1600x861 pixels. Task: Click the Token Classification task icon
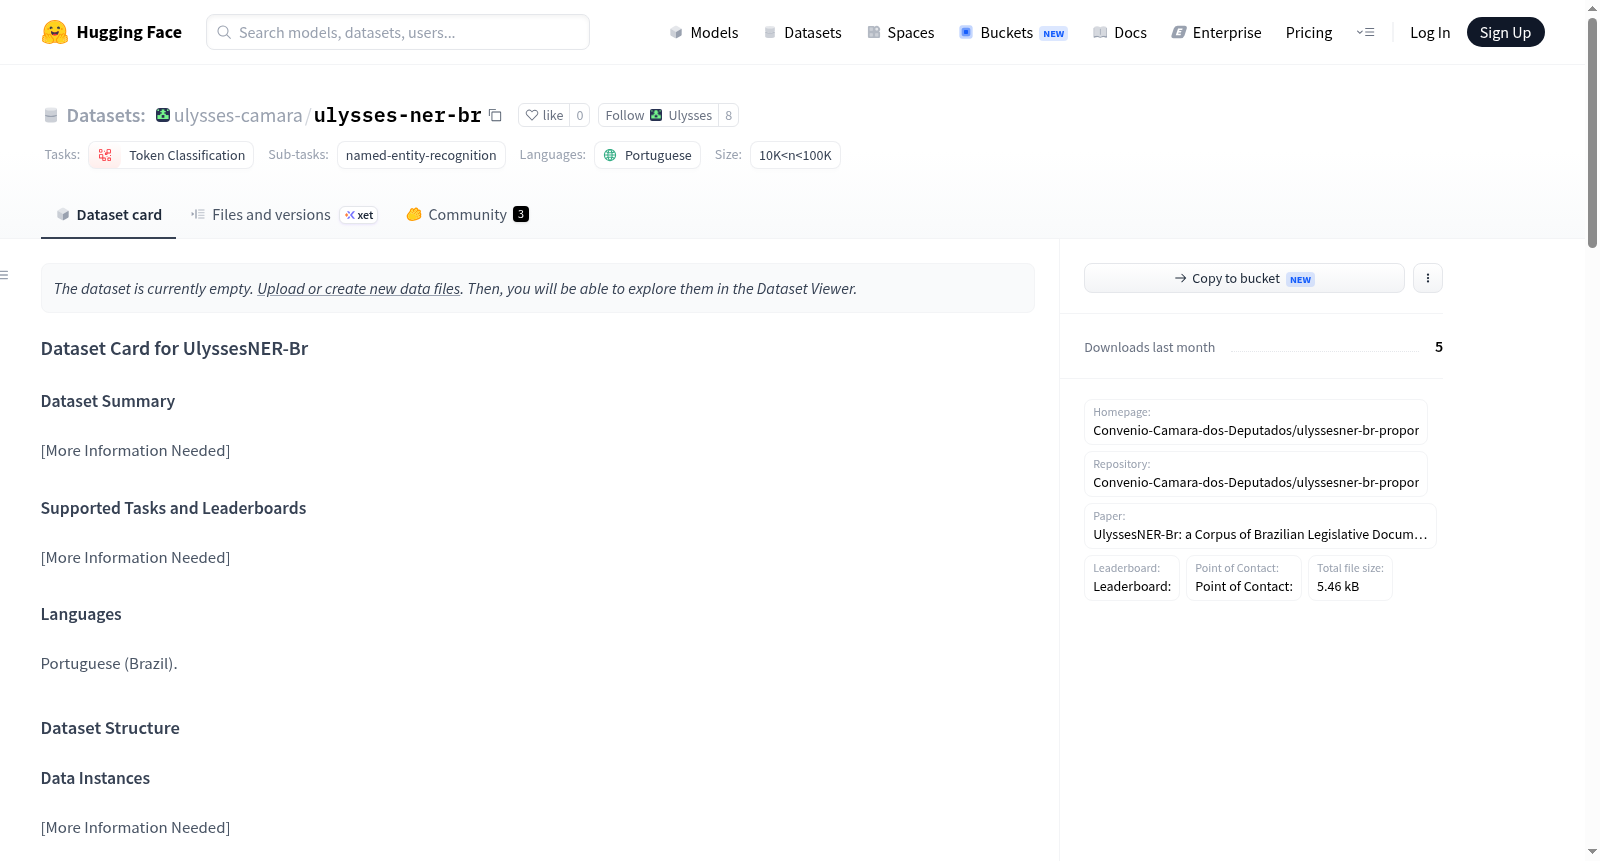(x=105, y=155)
